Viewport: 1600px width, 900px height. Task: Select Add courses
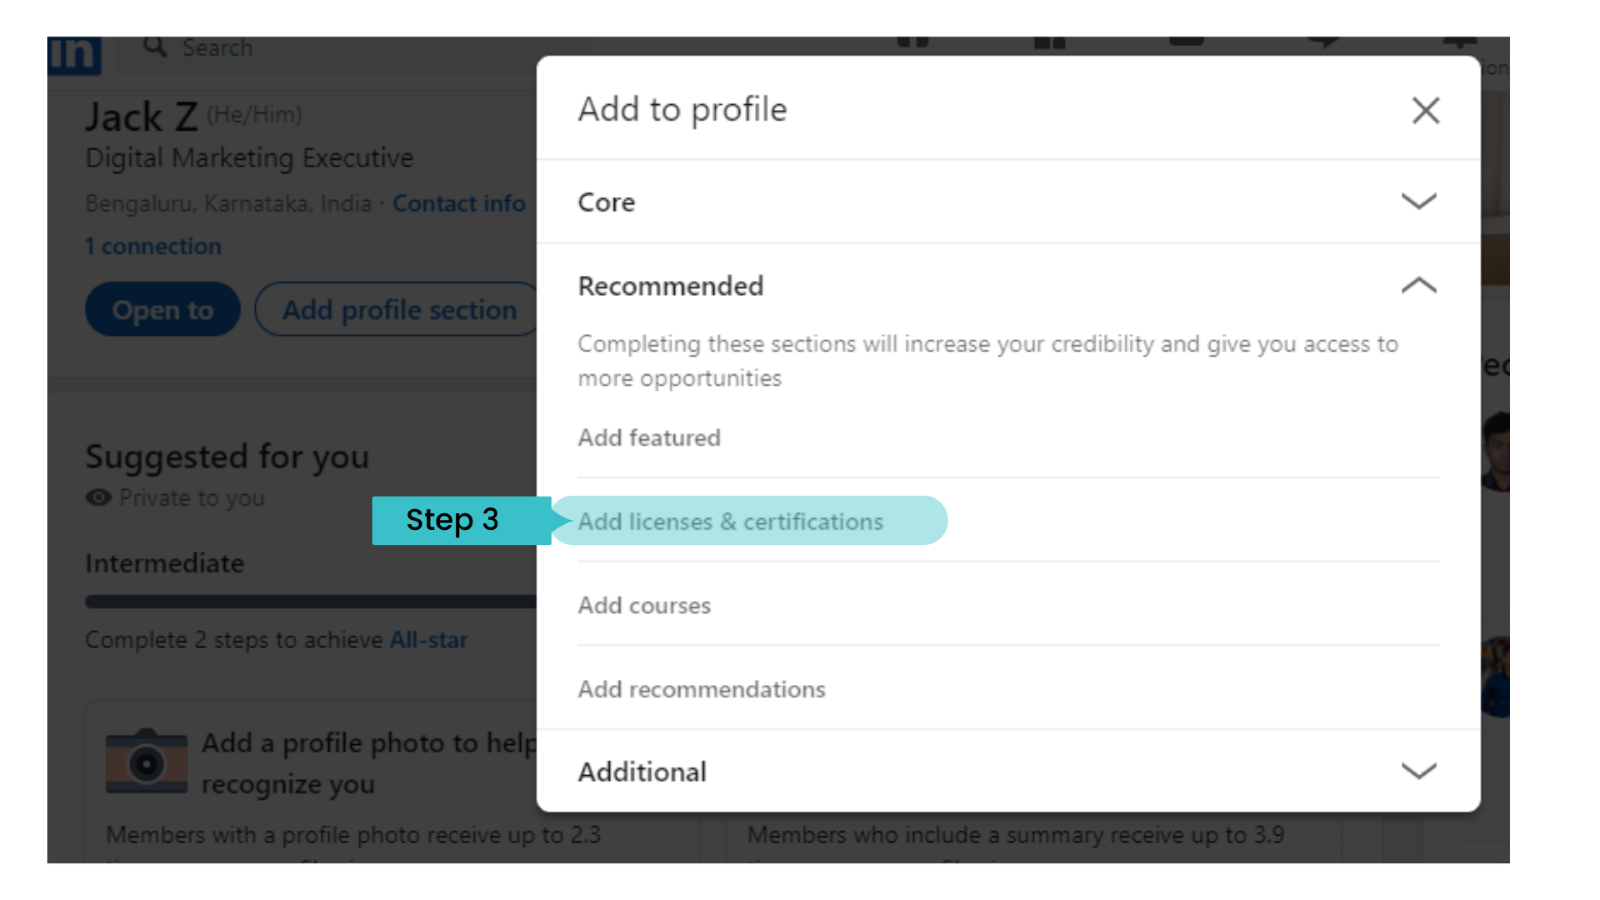(644, 605)
